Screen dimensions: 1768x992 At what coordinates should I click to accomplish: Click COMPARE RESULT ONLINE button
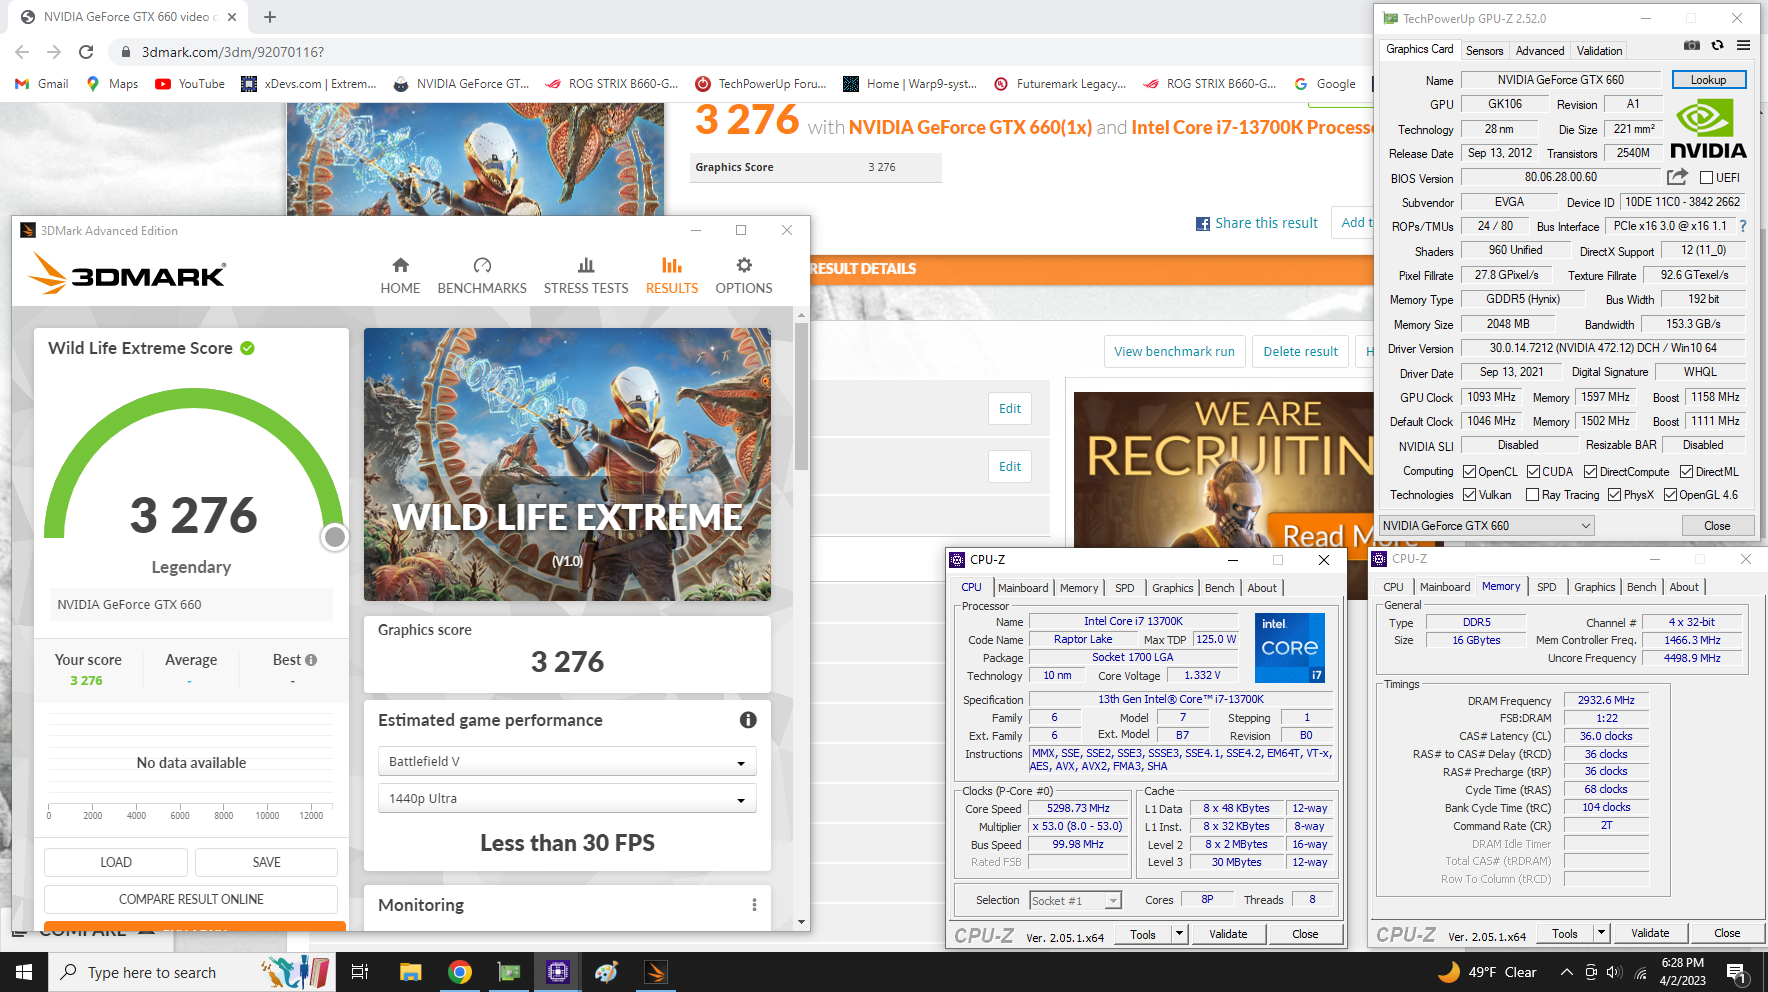coord(191,899)
